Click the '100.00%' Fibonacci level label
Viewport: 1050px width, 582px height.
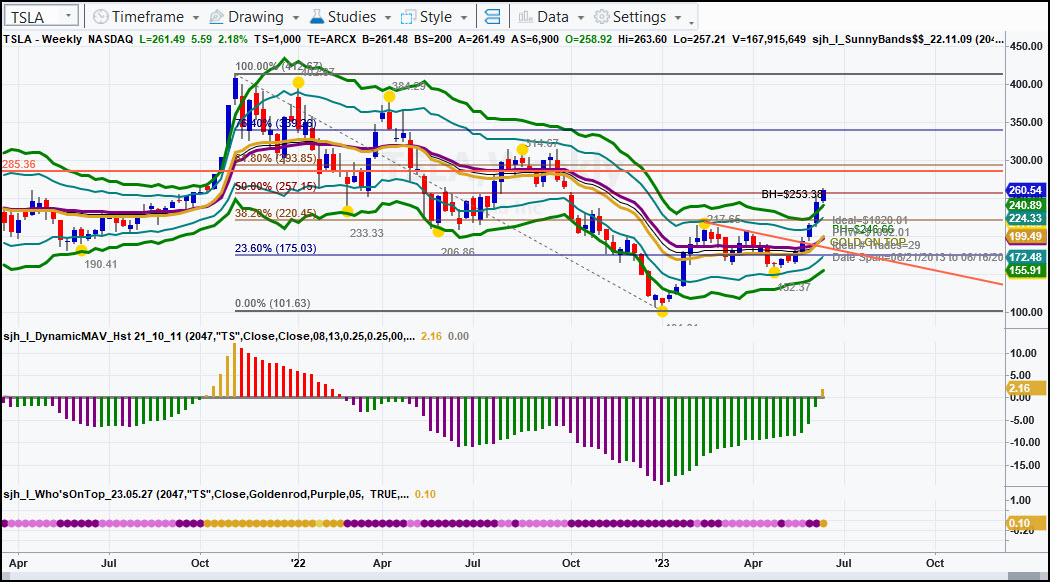[x=256, y=67]
